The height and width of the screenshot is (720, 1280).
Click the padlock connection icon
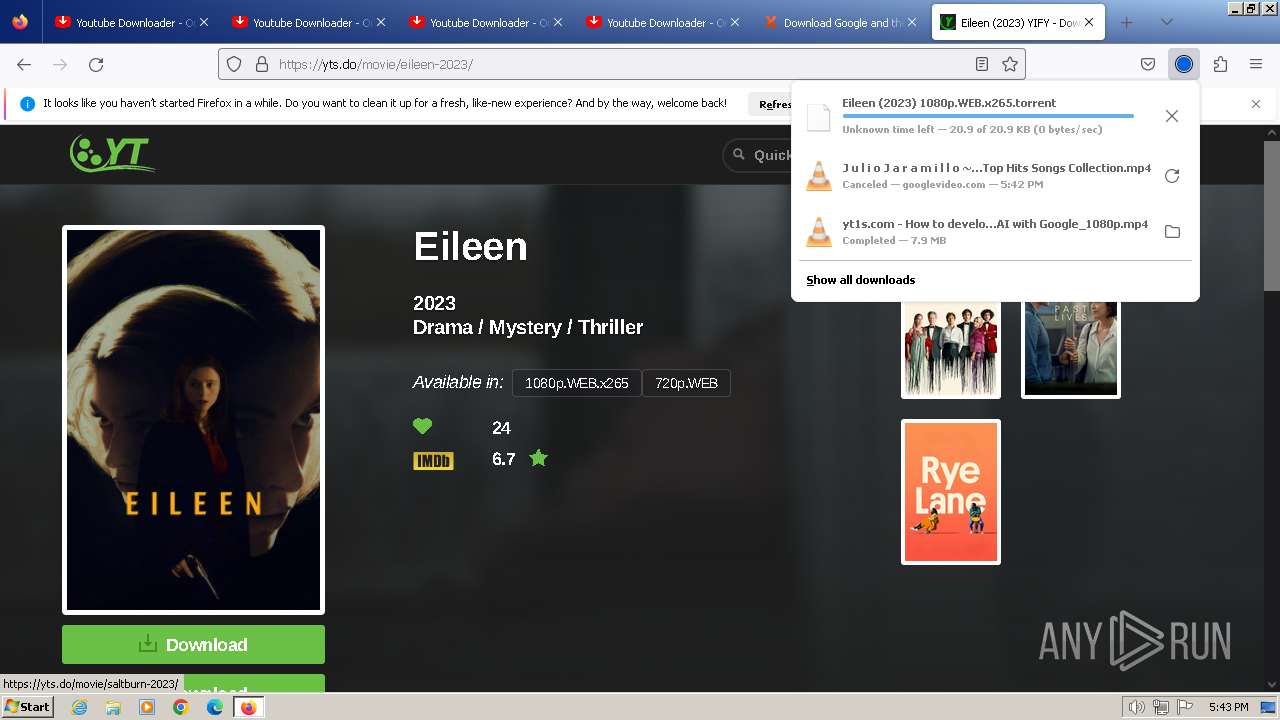click(262, 64)
